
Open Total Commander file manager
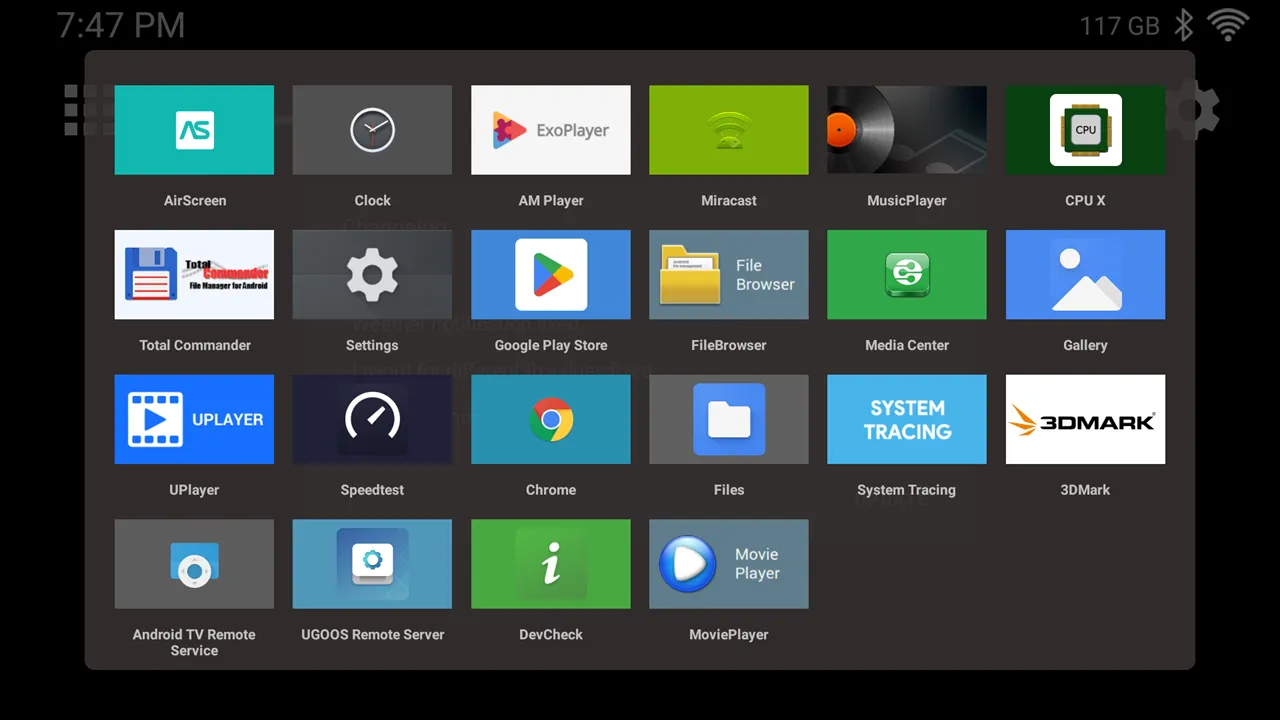[x=194, y=275]
